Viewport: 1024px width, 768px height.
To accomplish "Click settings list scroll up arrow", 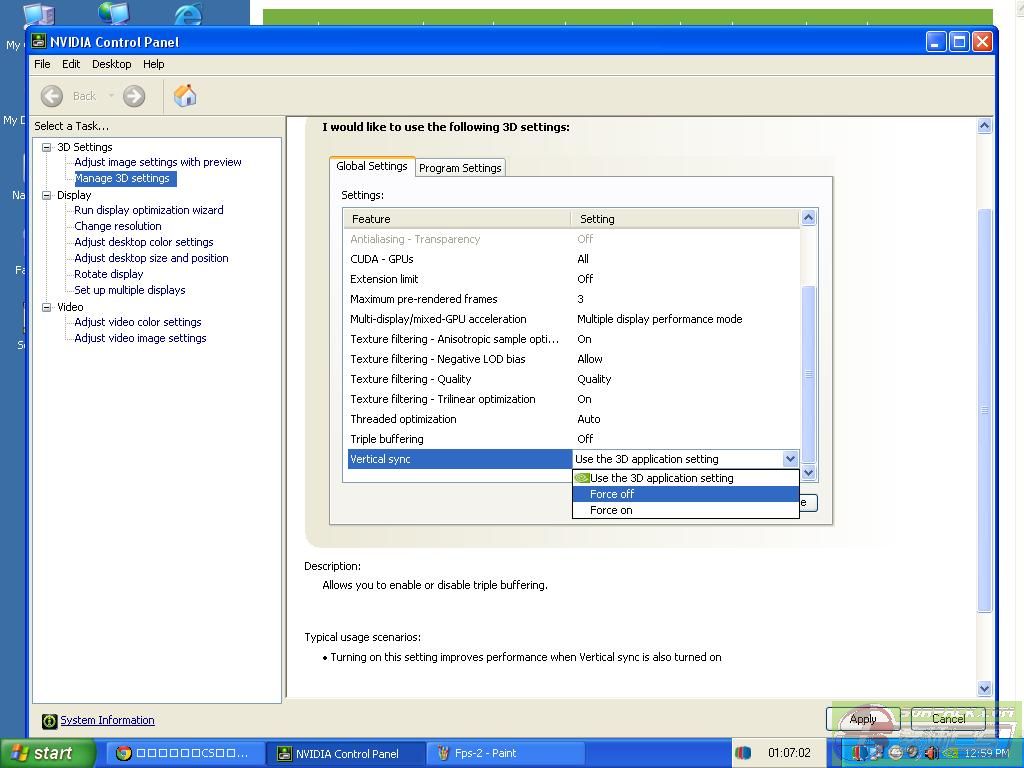I will coord(809,218).
